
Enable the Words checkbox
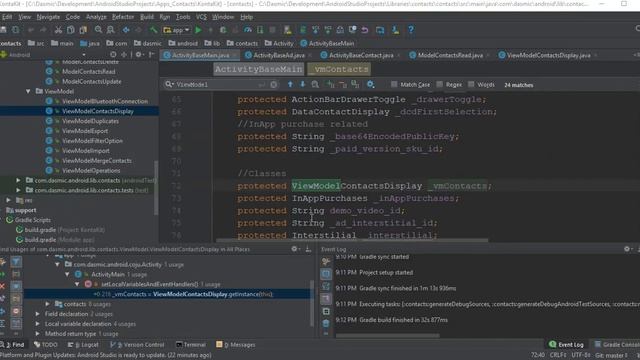coord(471,84)
